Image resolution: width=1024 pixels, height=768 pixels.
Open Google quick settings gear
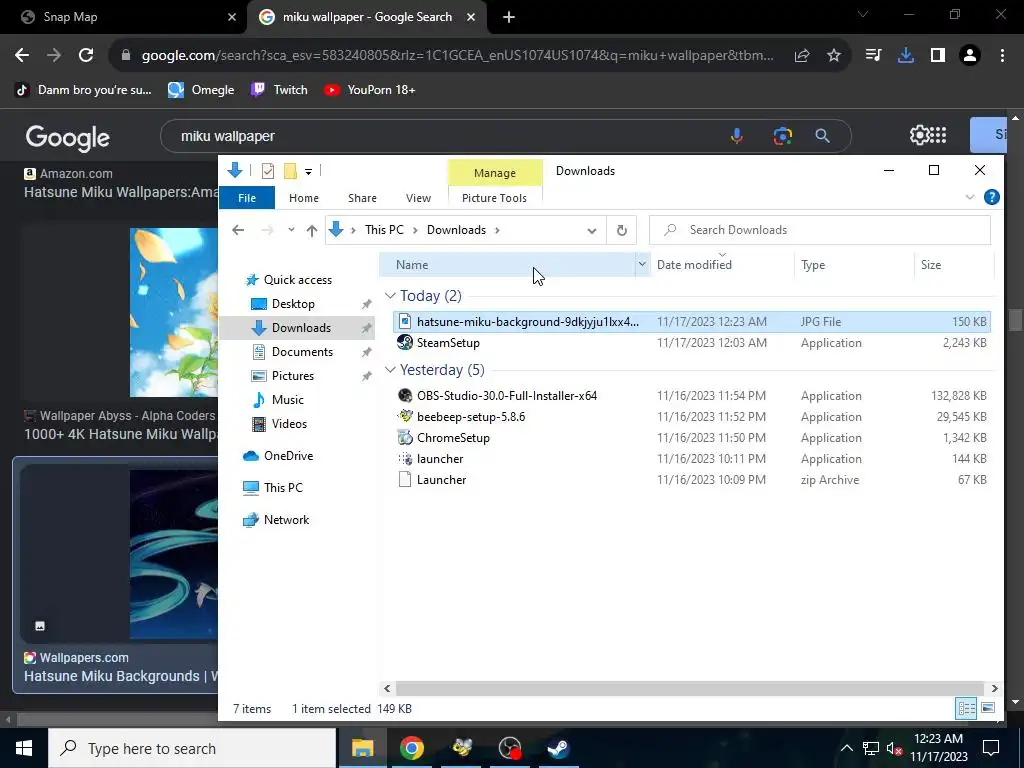point(920,135)
